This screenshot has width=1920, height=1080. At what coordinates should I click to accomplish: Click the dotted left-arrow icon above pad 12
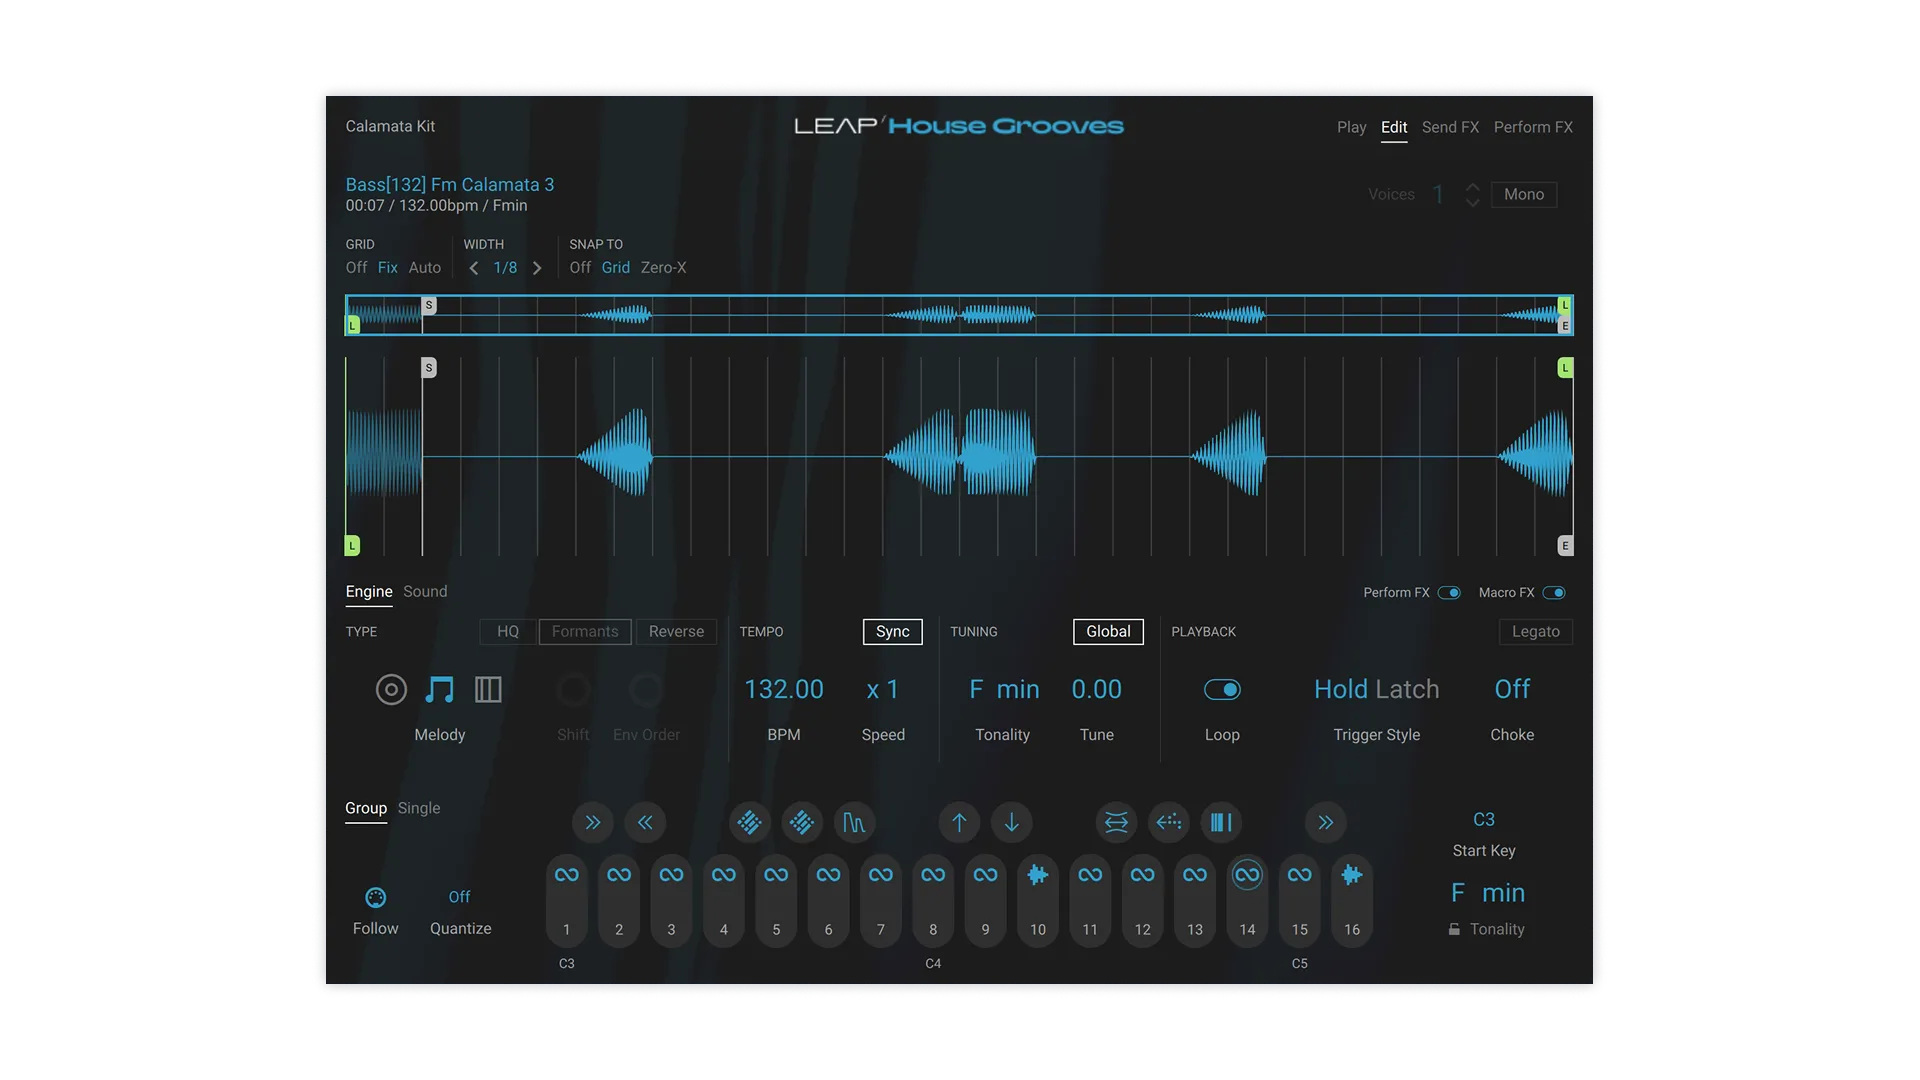tap(1169, 823)
